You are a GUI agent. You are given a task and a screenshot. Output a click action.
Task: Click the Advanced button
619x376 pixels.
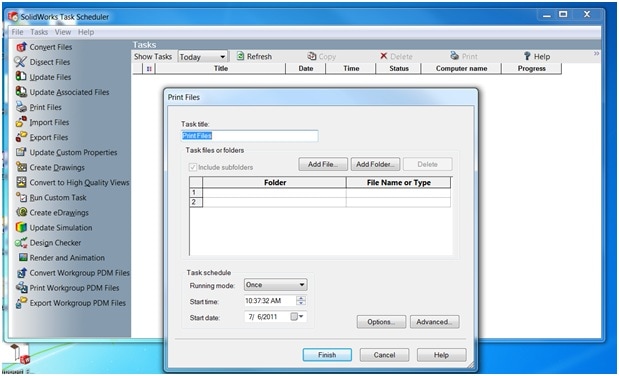tap(434, 322)
